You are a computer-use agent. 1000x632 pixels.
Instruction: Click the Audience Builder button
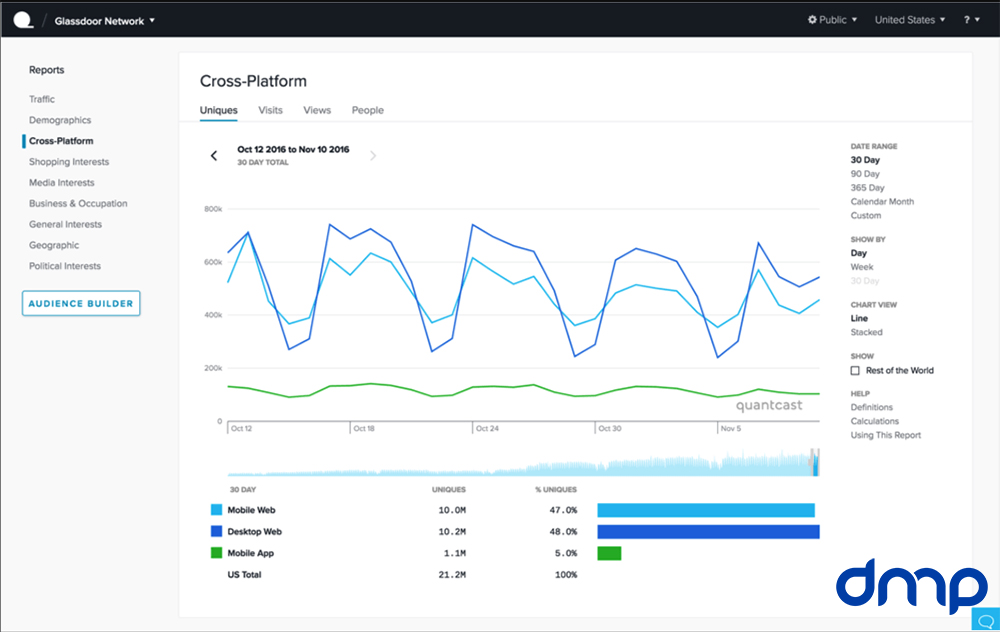(x=81, y=304)
